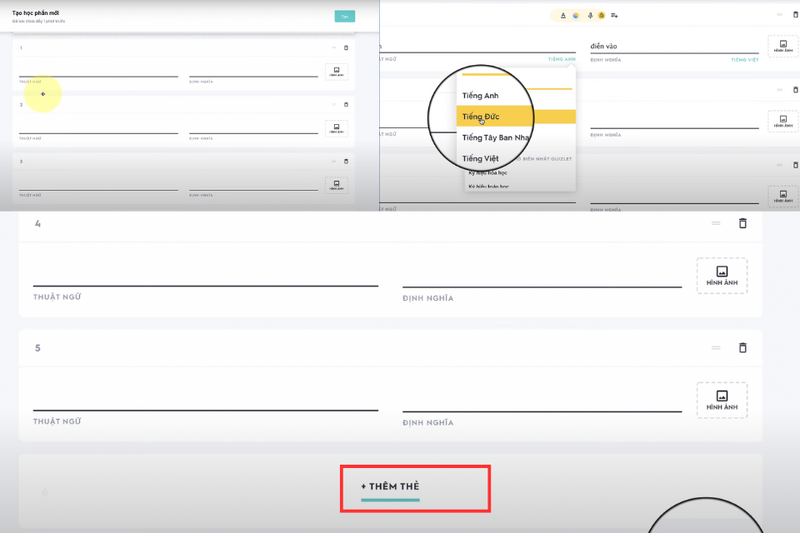Click the 'Tạo học phần mới' heading
Screen dimensions: 800x533
pos(35,13)
